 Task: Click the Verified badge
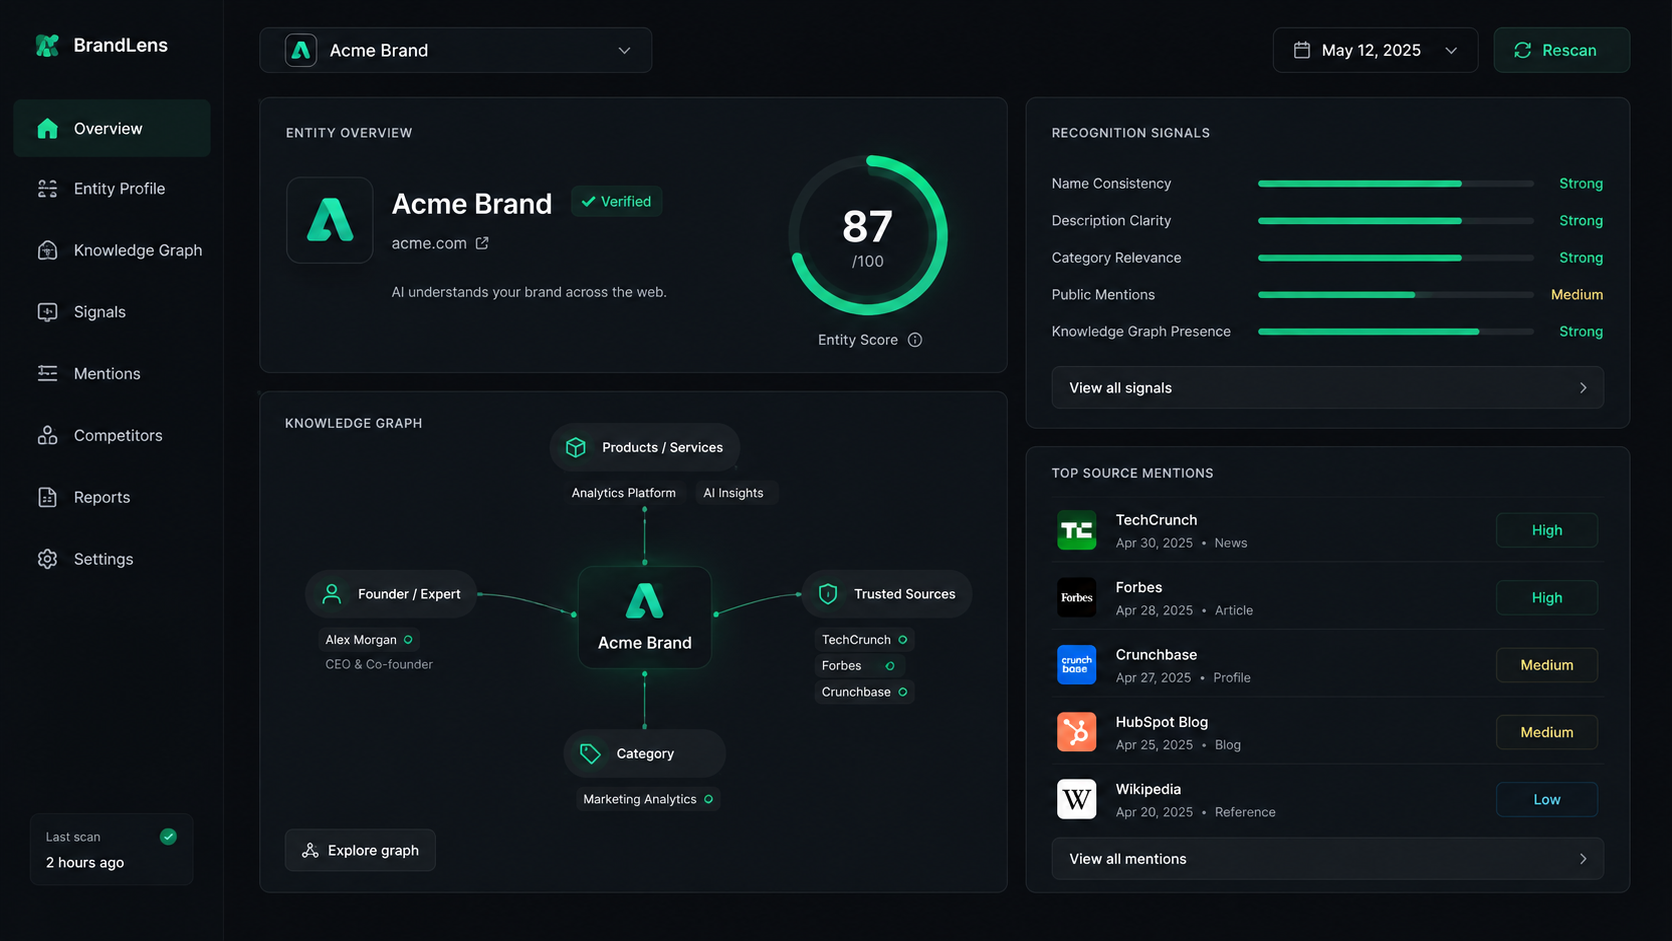616,201
